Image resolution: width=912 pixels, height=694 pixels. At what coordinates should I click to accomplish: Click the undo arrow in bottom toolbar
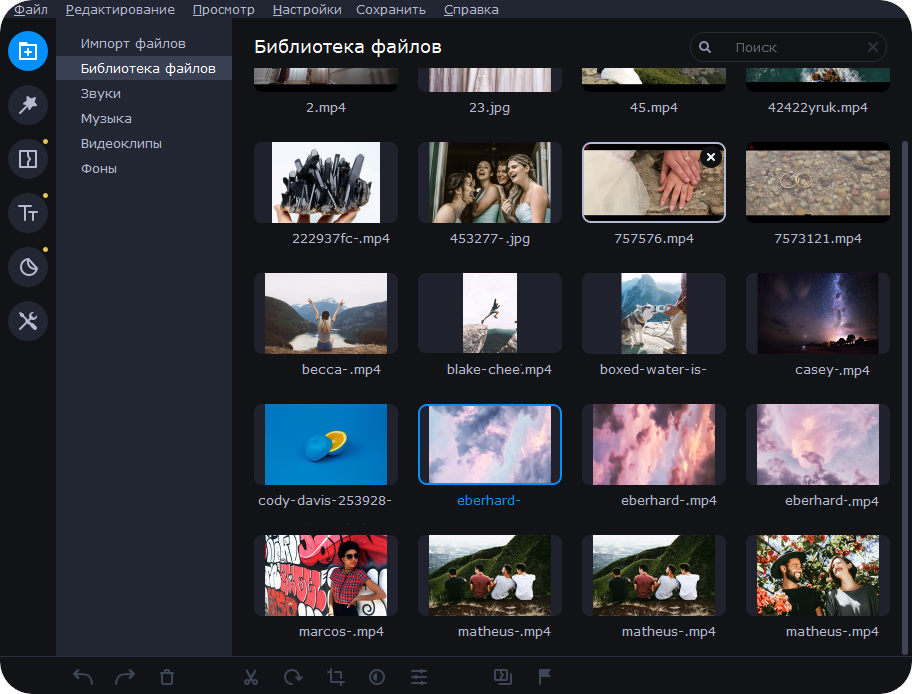(x=83, y=677)
